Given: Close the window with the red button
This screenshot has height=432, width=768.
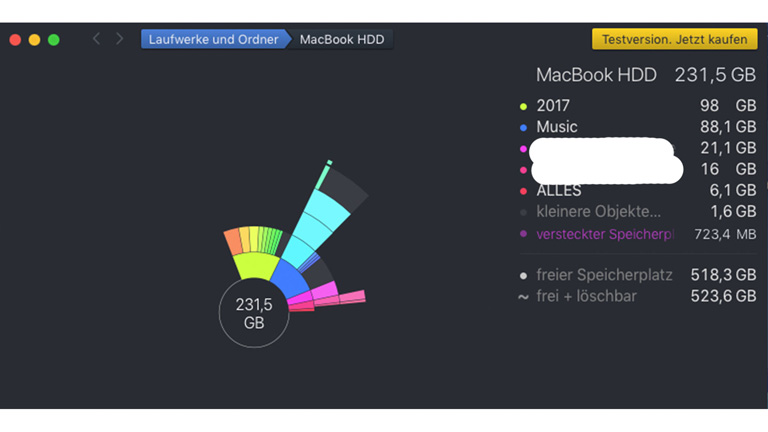Looking at the screenshot, I should pyautogui.click(x=15, y=40).
